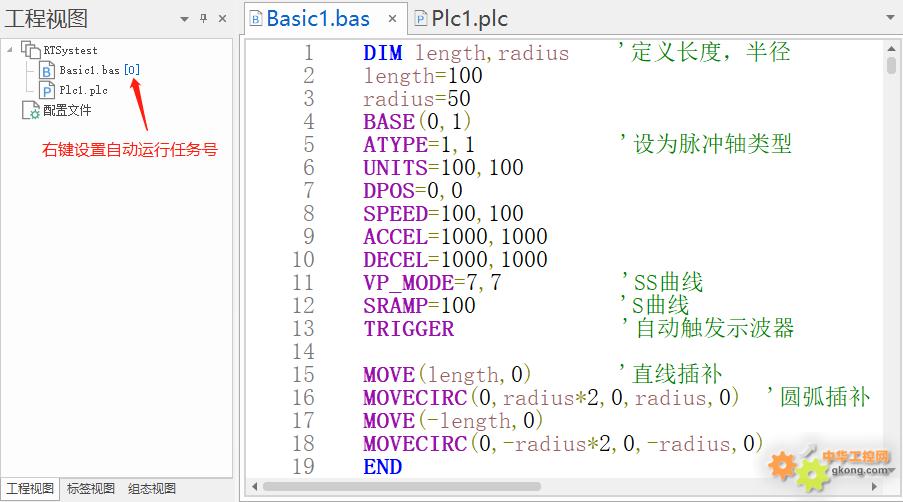Select Plc1.plc in the project tree
Image resolution: width=903 pixels, height=502 pixels.
(83, 90)
